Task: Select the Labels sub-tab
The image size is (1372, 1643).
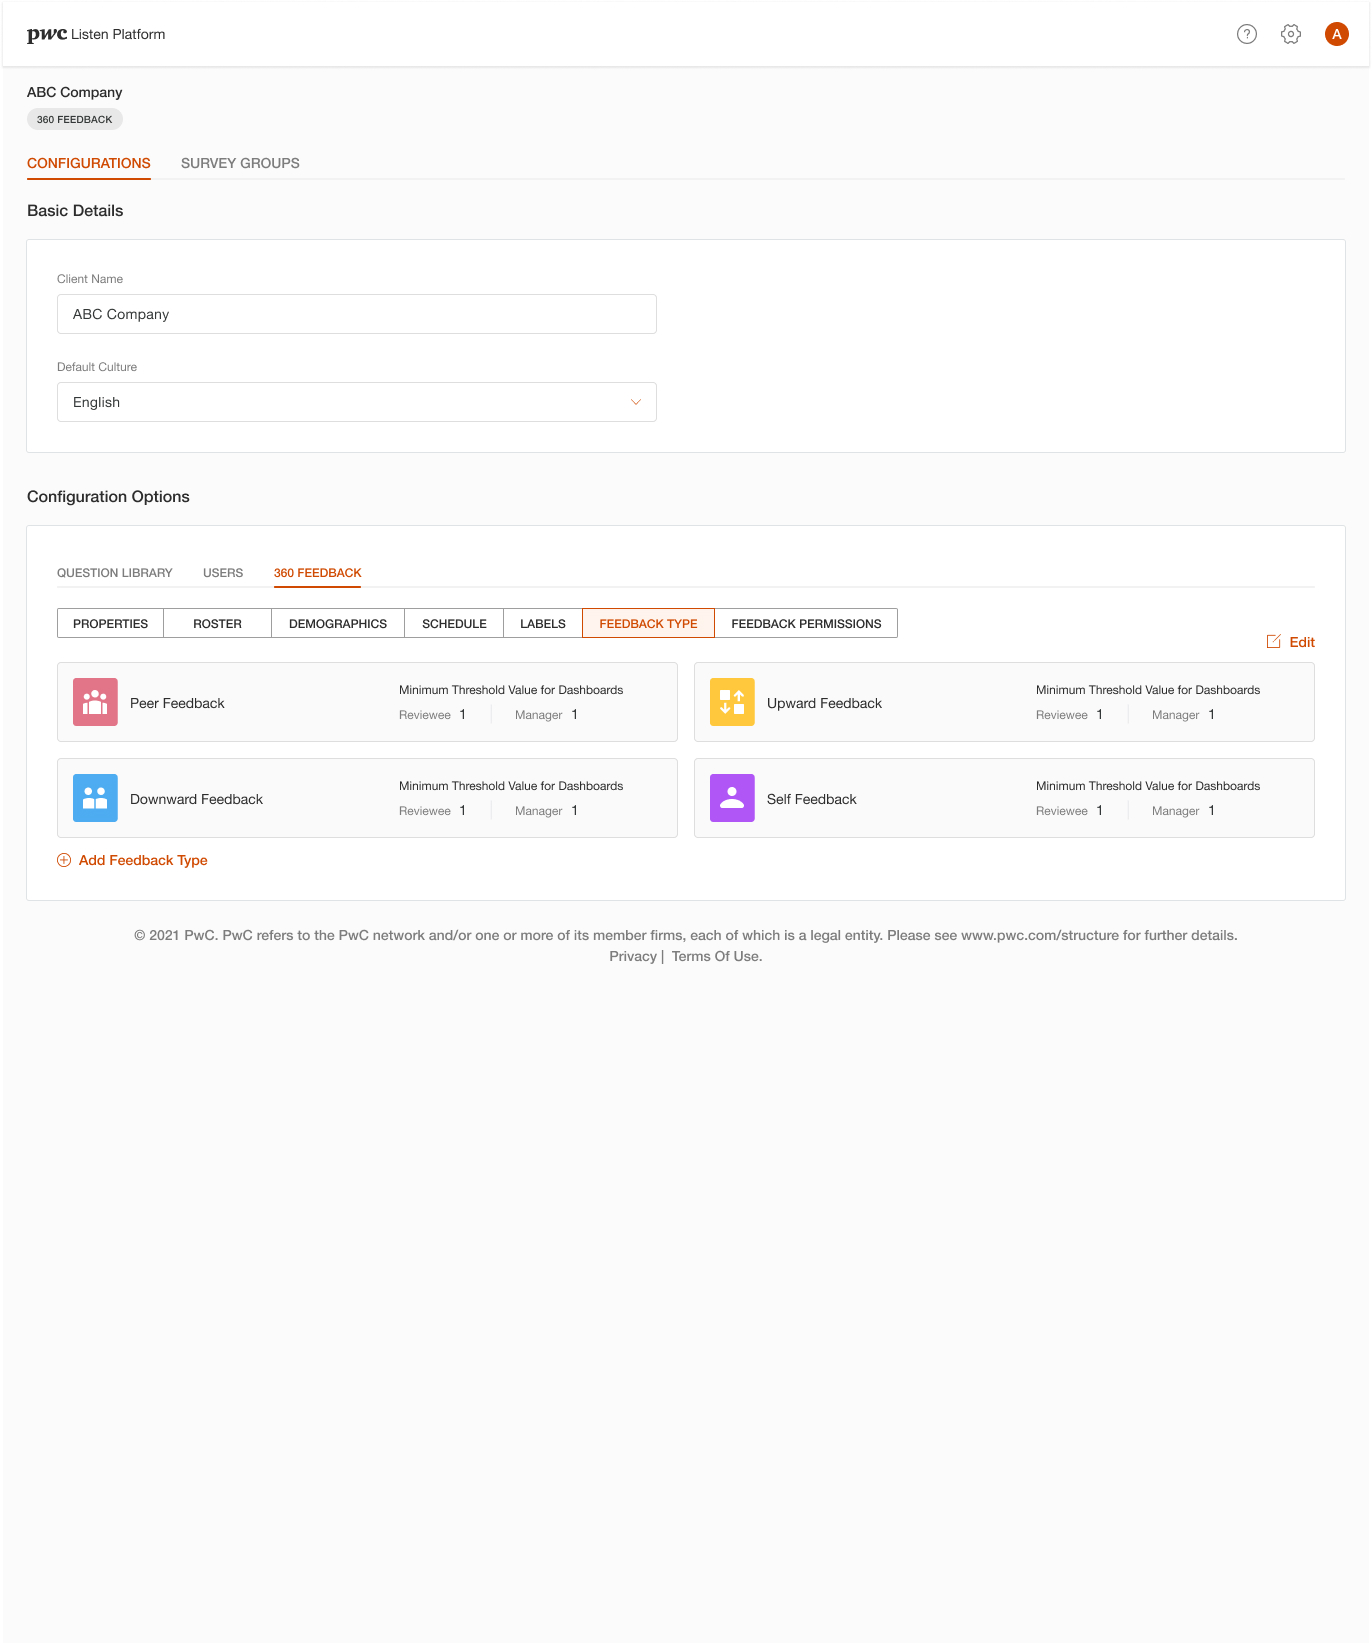Action: 543,623
